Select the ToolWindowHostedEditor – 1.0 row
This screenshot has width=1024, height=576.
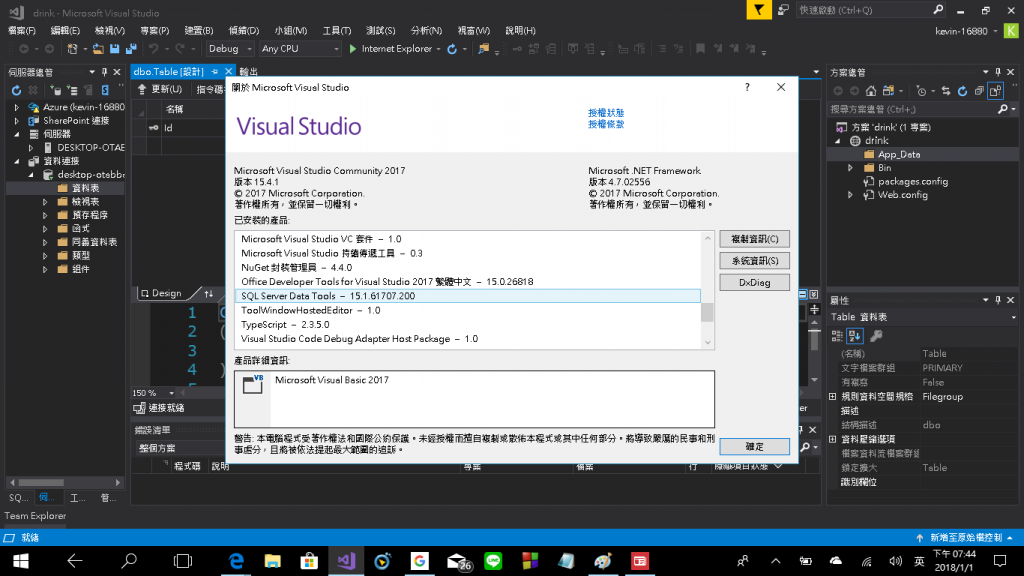tap(310, 310)
